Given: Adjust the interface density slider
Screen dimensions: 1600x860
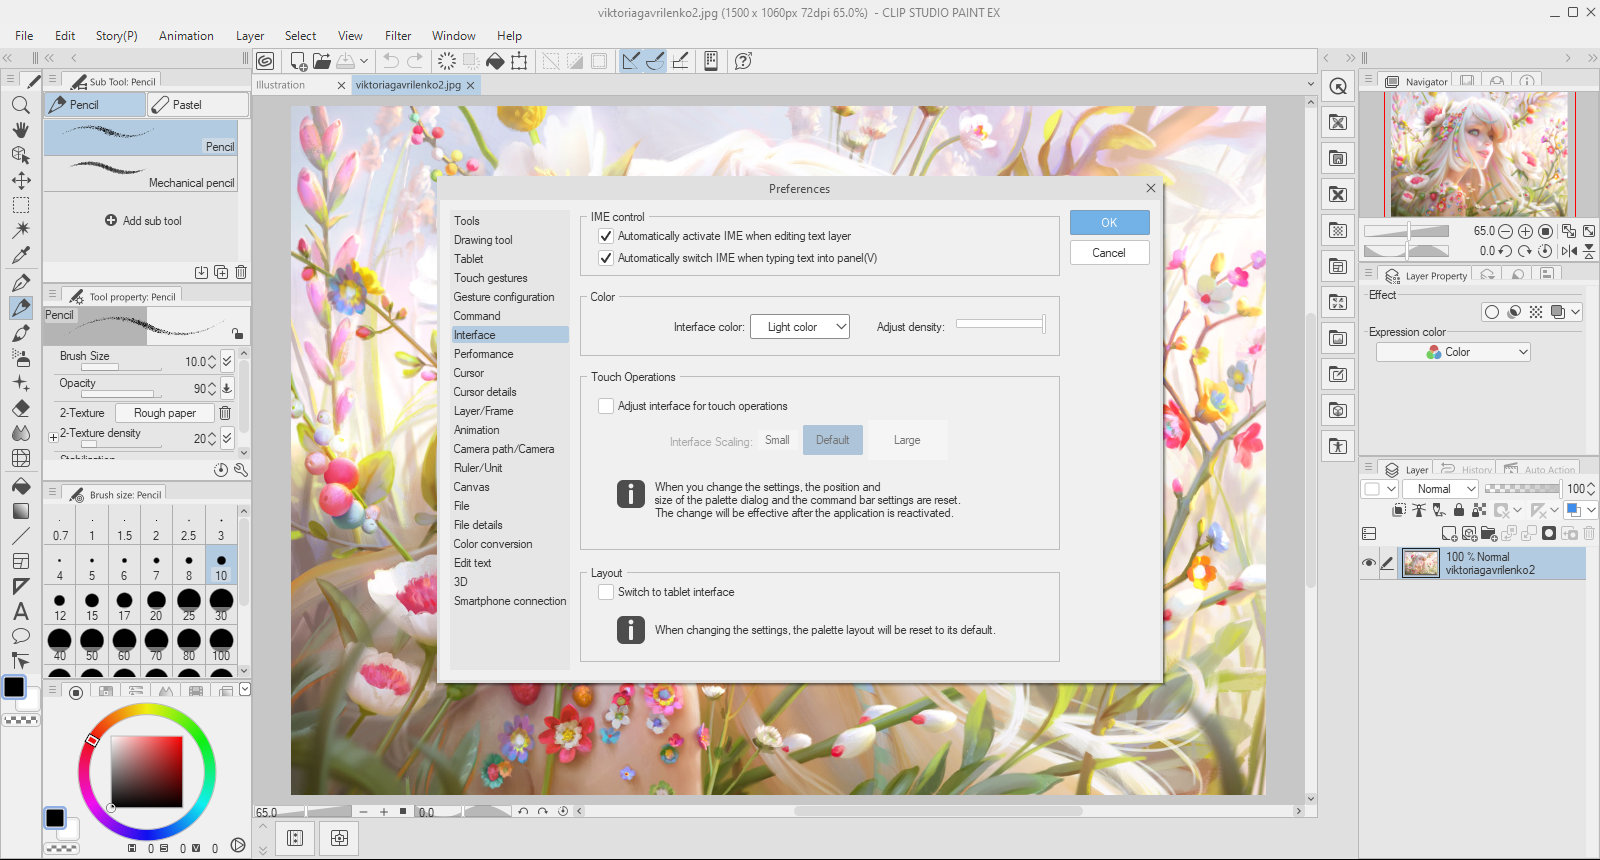Looking at the screenshot, I should click(1001, 324).
